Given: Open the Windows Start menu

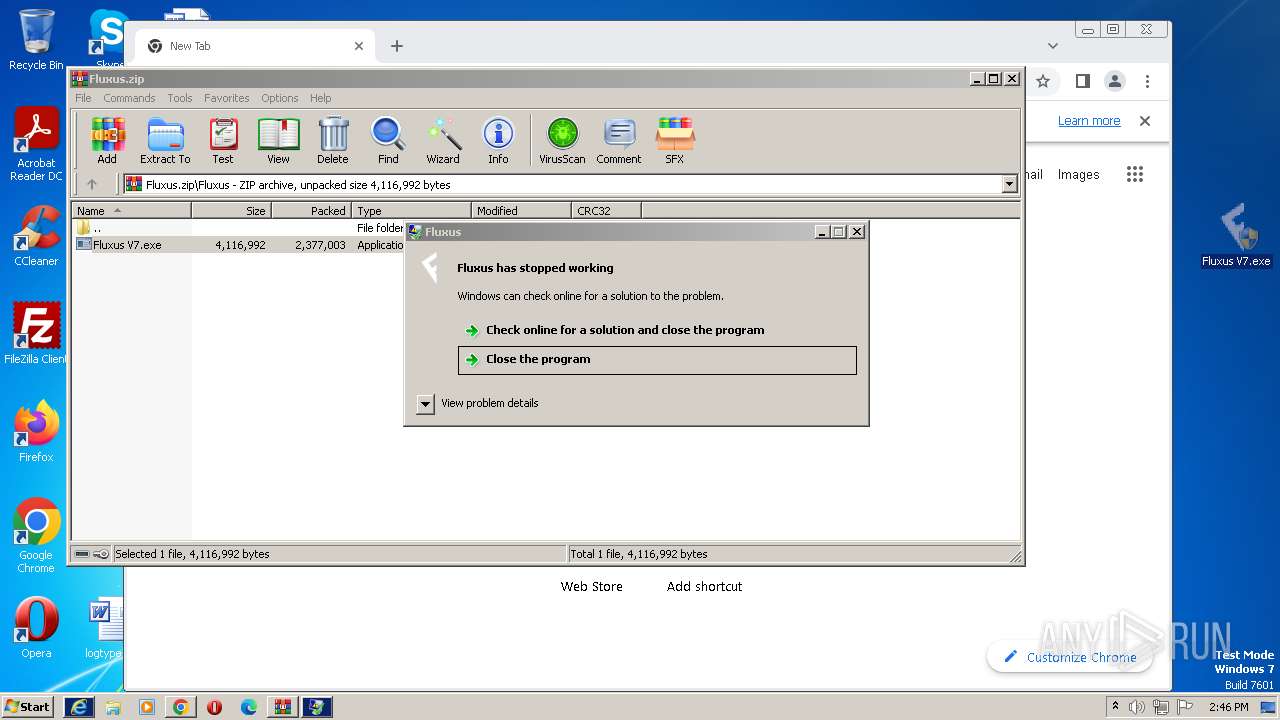Looking at the screenshot, I should coord(27,706).
